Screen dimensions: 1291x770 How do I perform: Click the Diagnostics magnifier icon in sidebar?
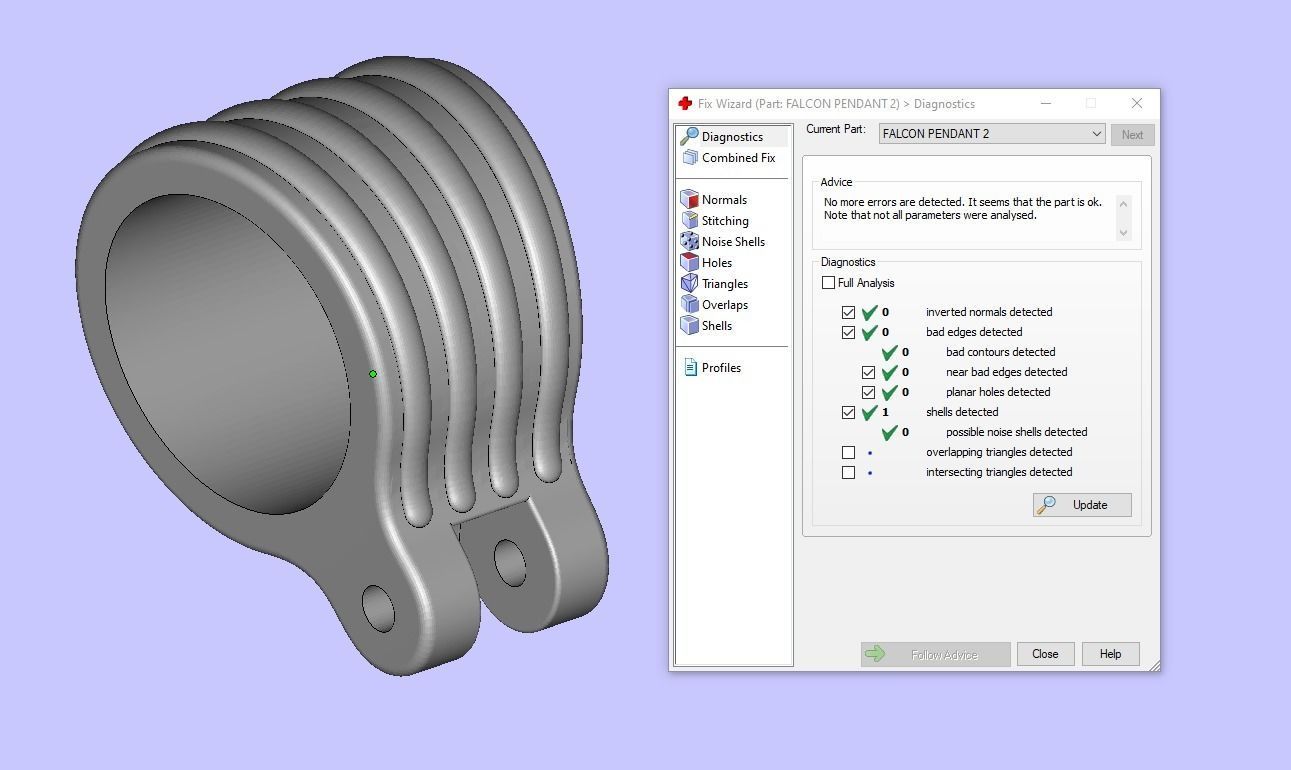689,136
